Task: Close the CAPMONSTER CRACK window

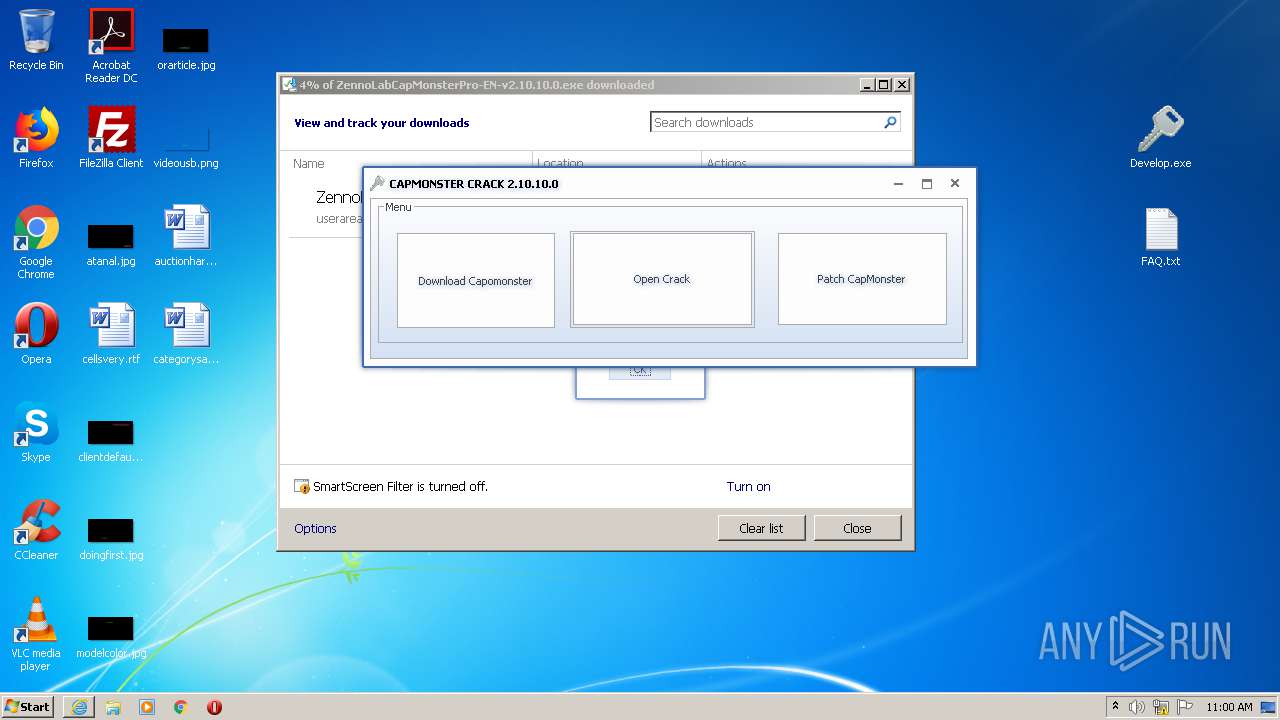Action: (x=955, y=184)
